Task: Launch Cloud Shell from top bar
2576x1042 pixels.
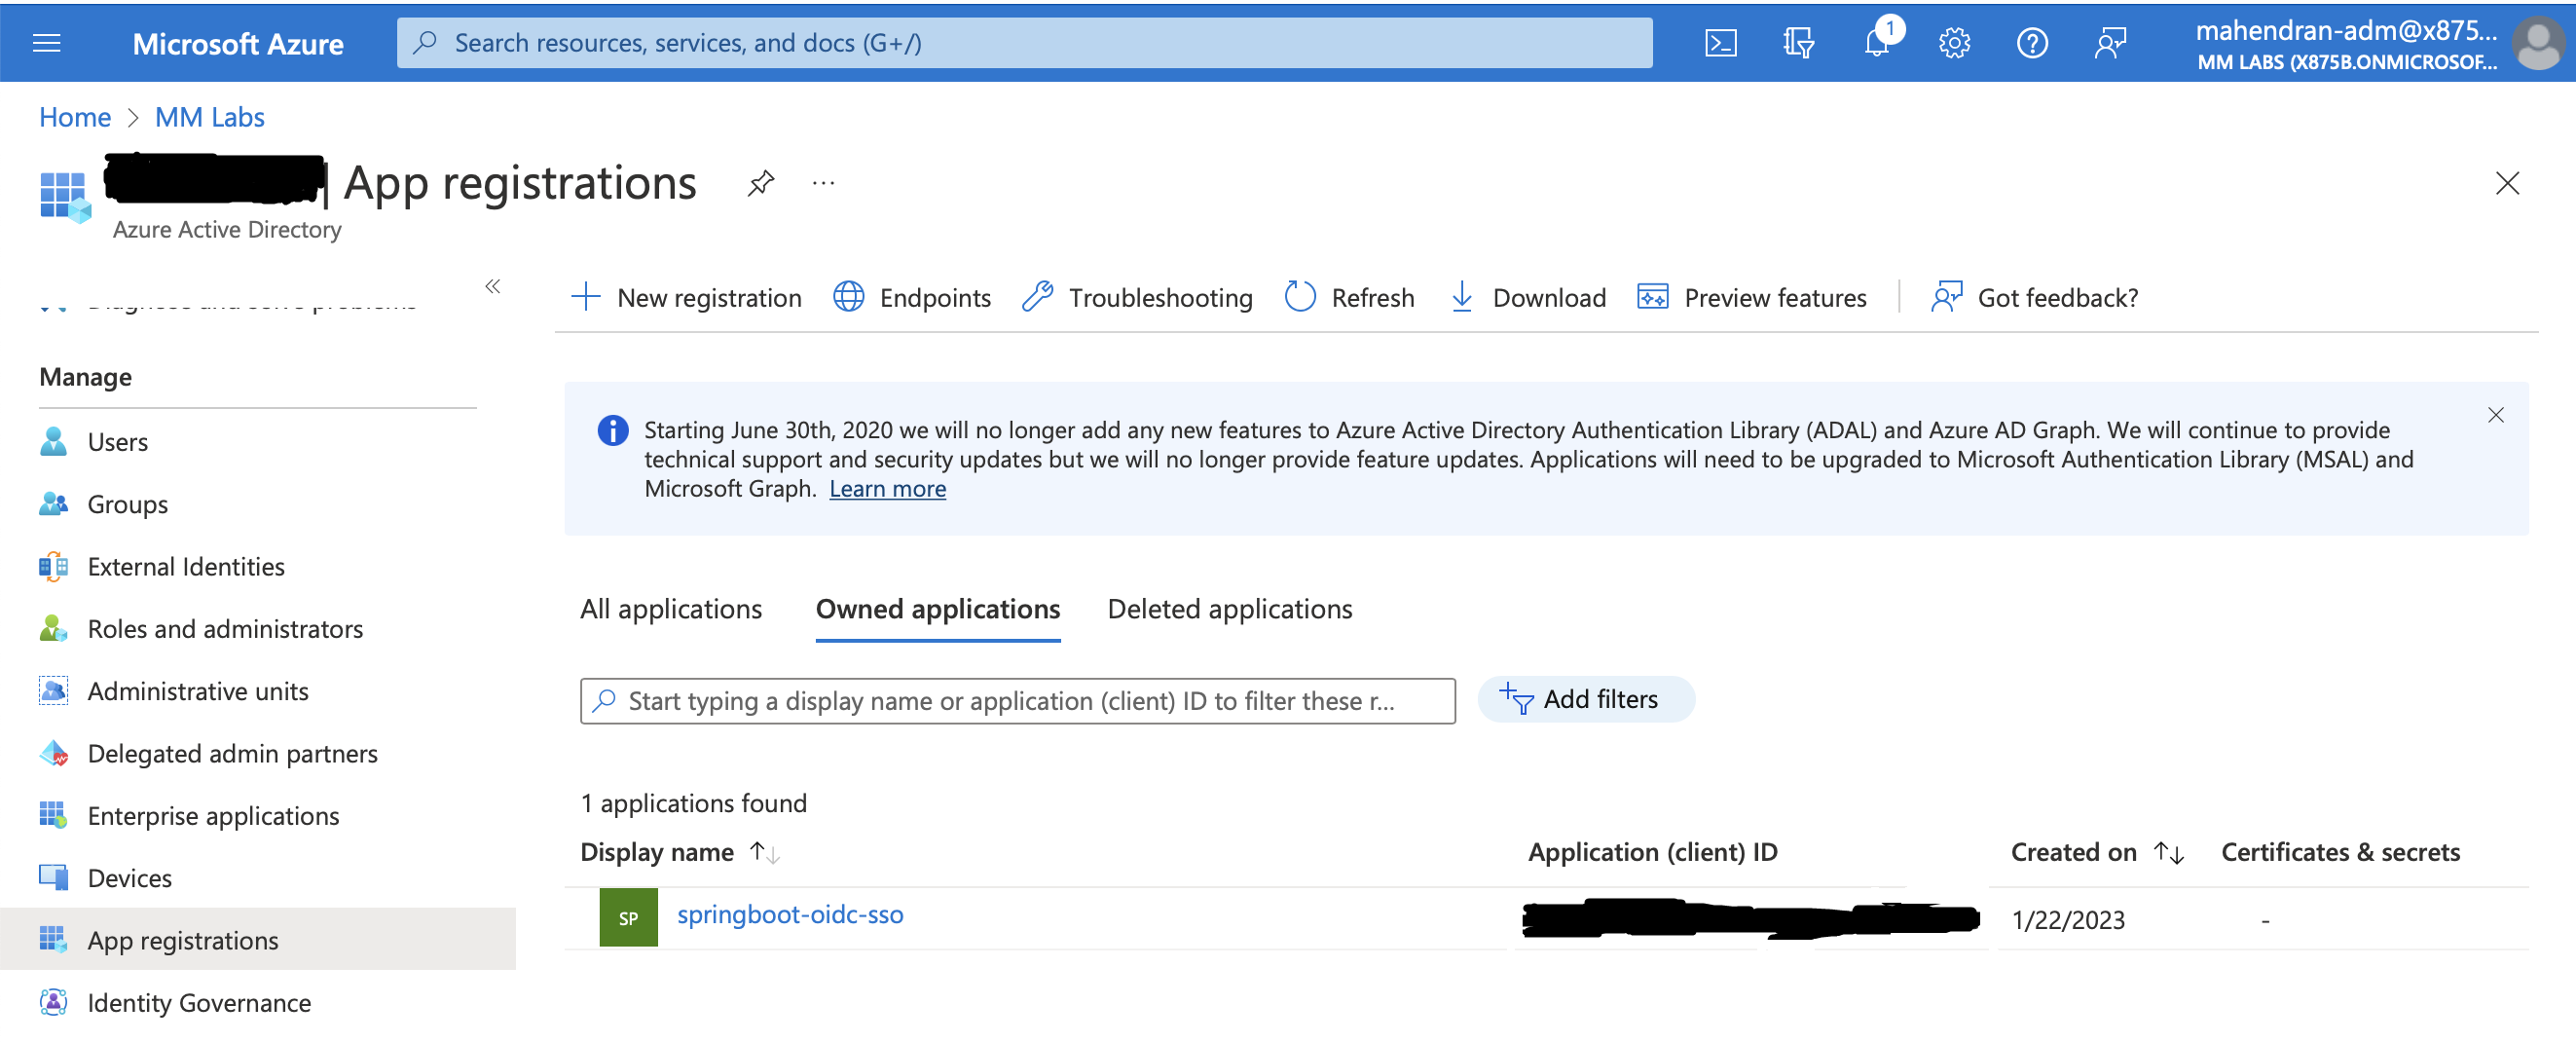Action: (x=1720, y=43)
